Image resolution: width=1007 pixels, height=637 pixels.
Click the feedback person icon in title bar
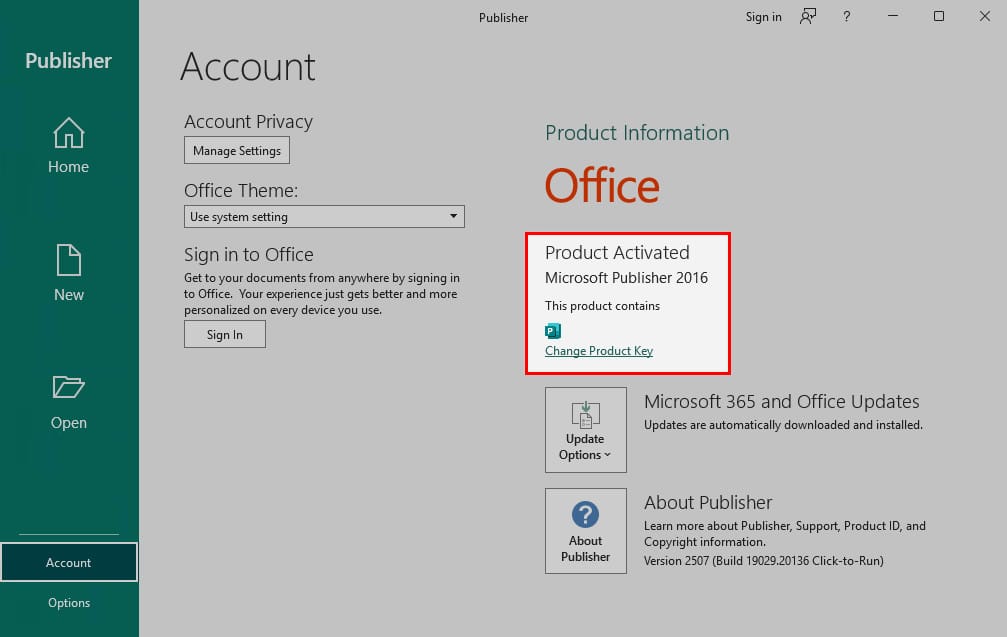coord(808,17)
